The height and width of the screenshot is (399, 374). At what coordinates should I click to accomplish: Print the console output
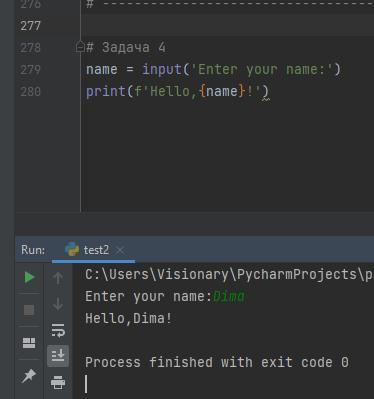58,382
